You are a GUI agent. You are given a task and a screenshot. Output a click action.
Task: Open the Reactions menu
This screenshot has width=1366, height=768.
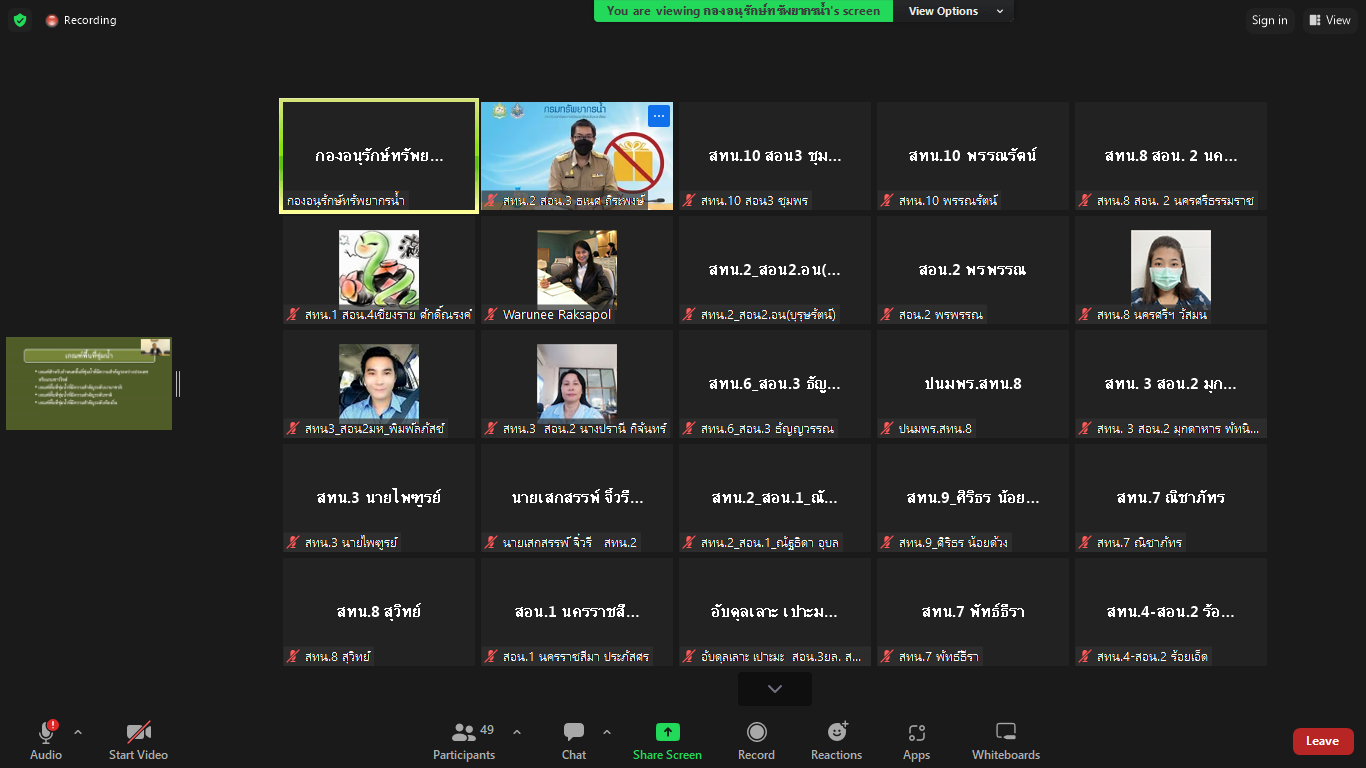click(x=836, y=733)
